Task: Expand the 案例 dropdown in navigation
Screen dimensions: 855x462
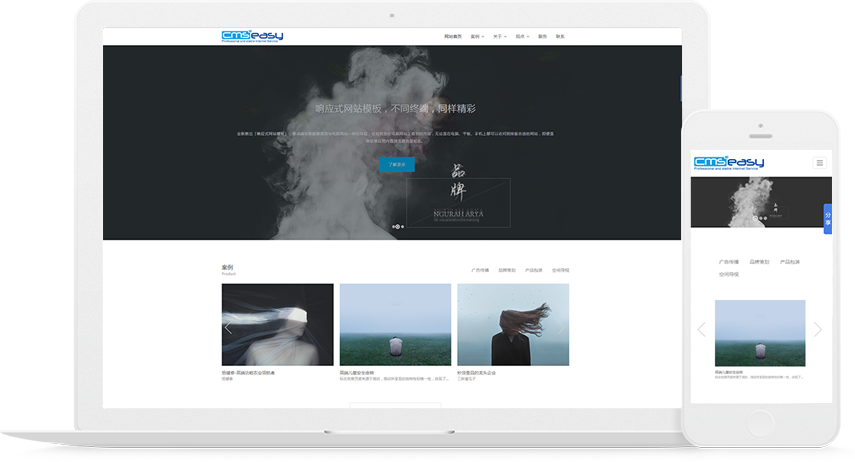Action: coord(477,36)
